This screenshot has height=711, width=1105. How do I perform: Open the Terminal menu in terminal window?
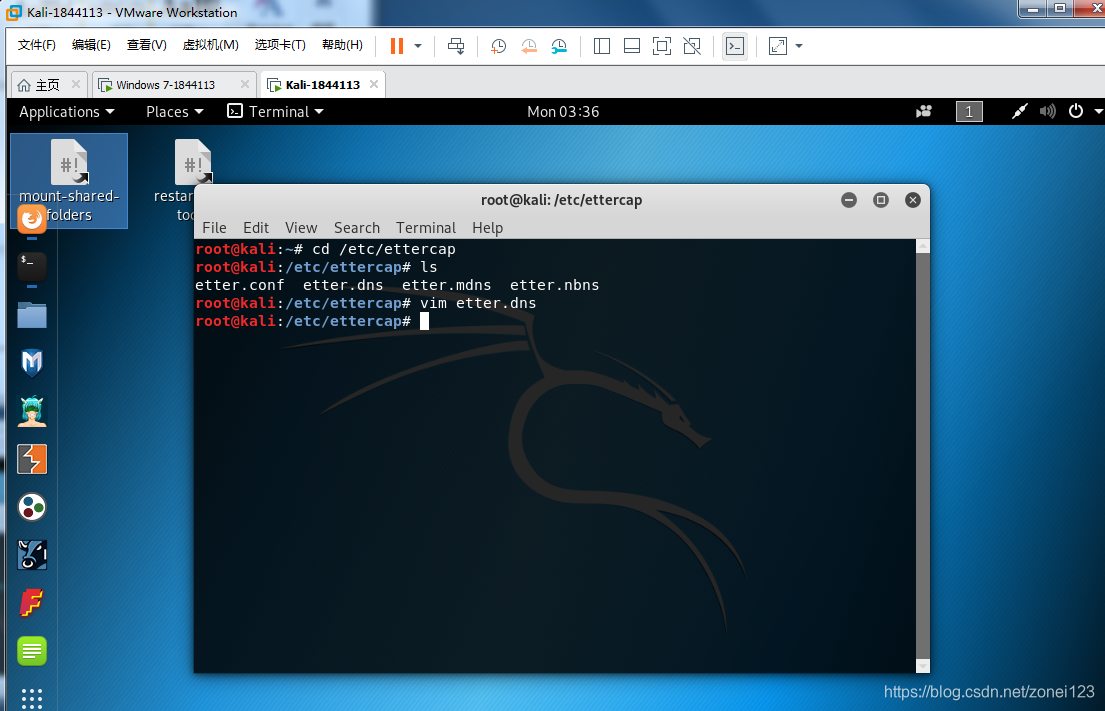(426, 228)
